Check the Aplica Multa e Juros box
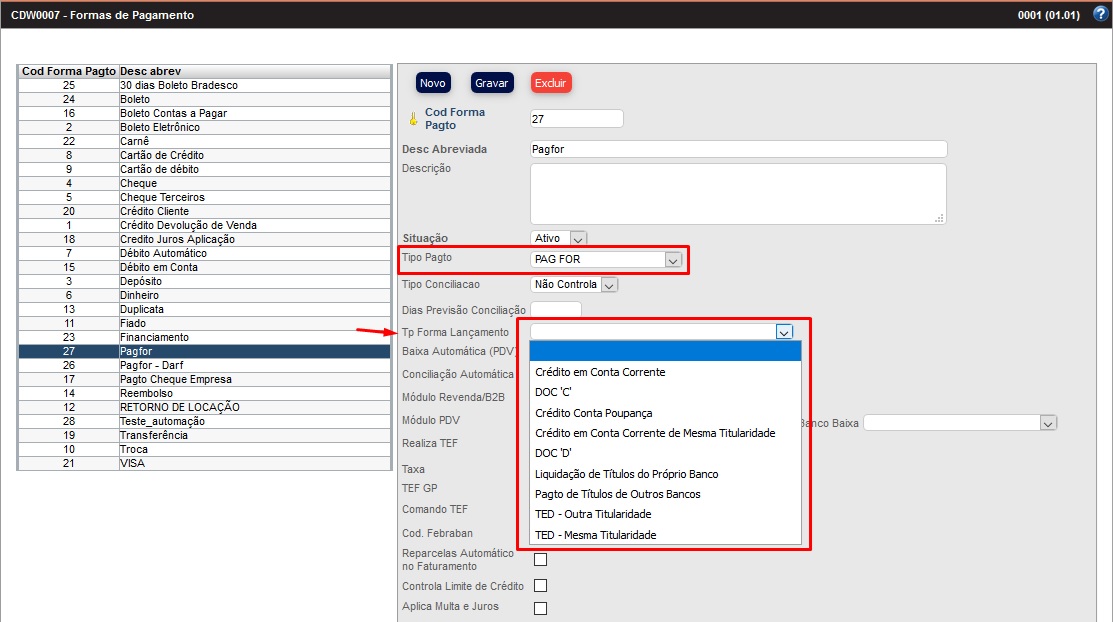The height and width of the screenshot is (622, 1113). point(540,607)
